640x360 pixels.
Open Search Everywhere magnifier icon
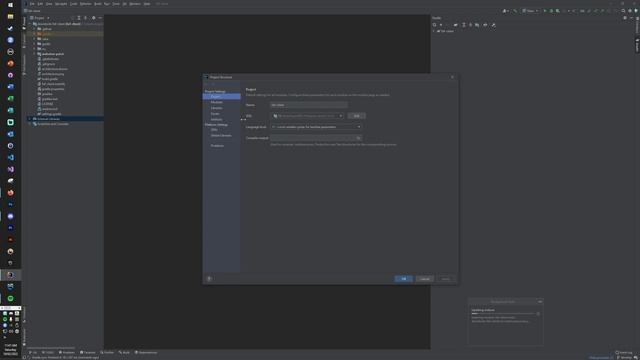pyautogui.click(x=623, y=11)
